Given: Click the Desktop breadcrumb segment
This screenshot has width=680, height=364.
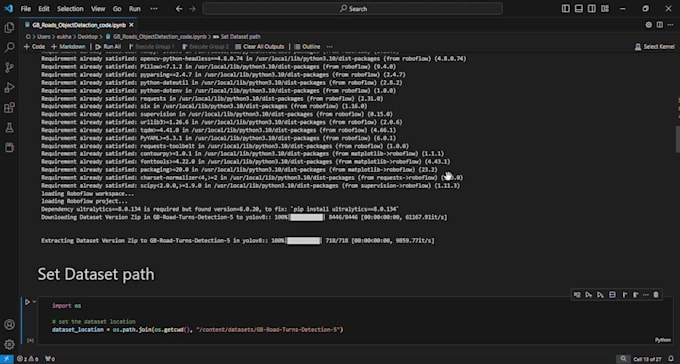Looking at the screenshot, I should (88, 37).
